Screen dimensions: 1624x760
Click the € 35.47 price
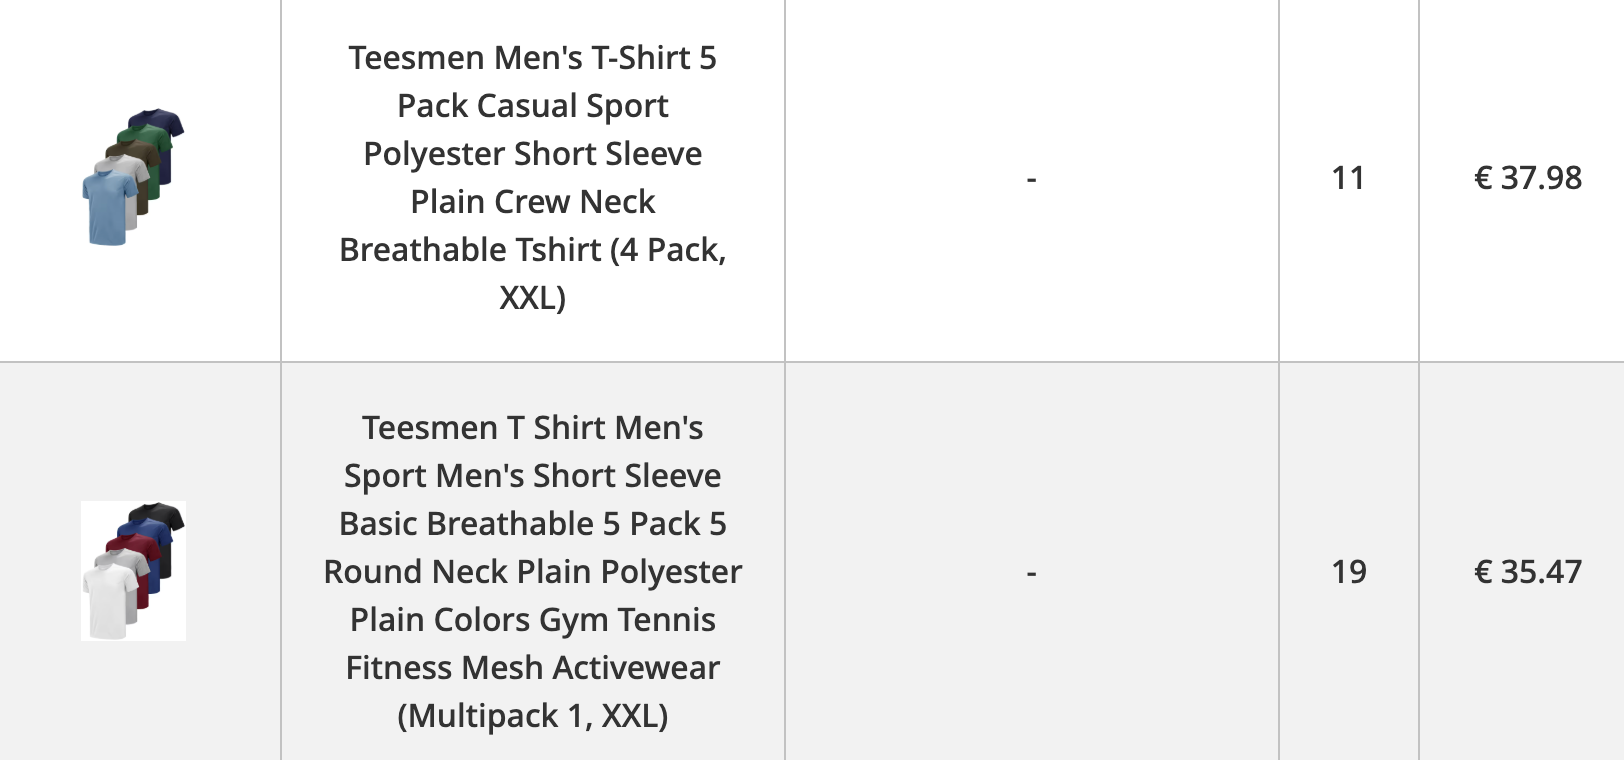point(1527,572)
